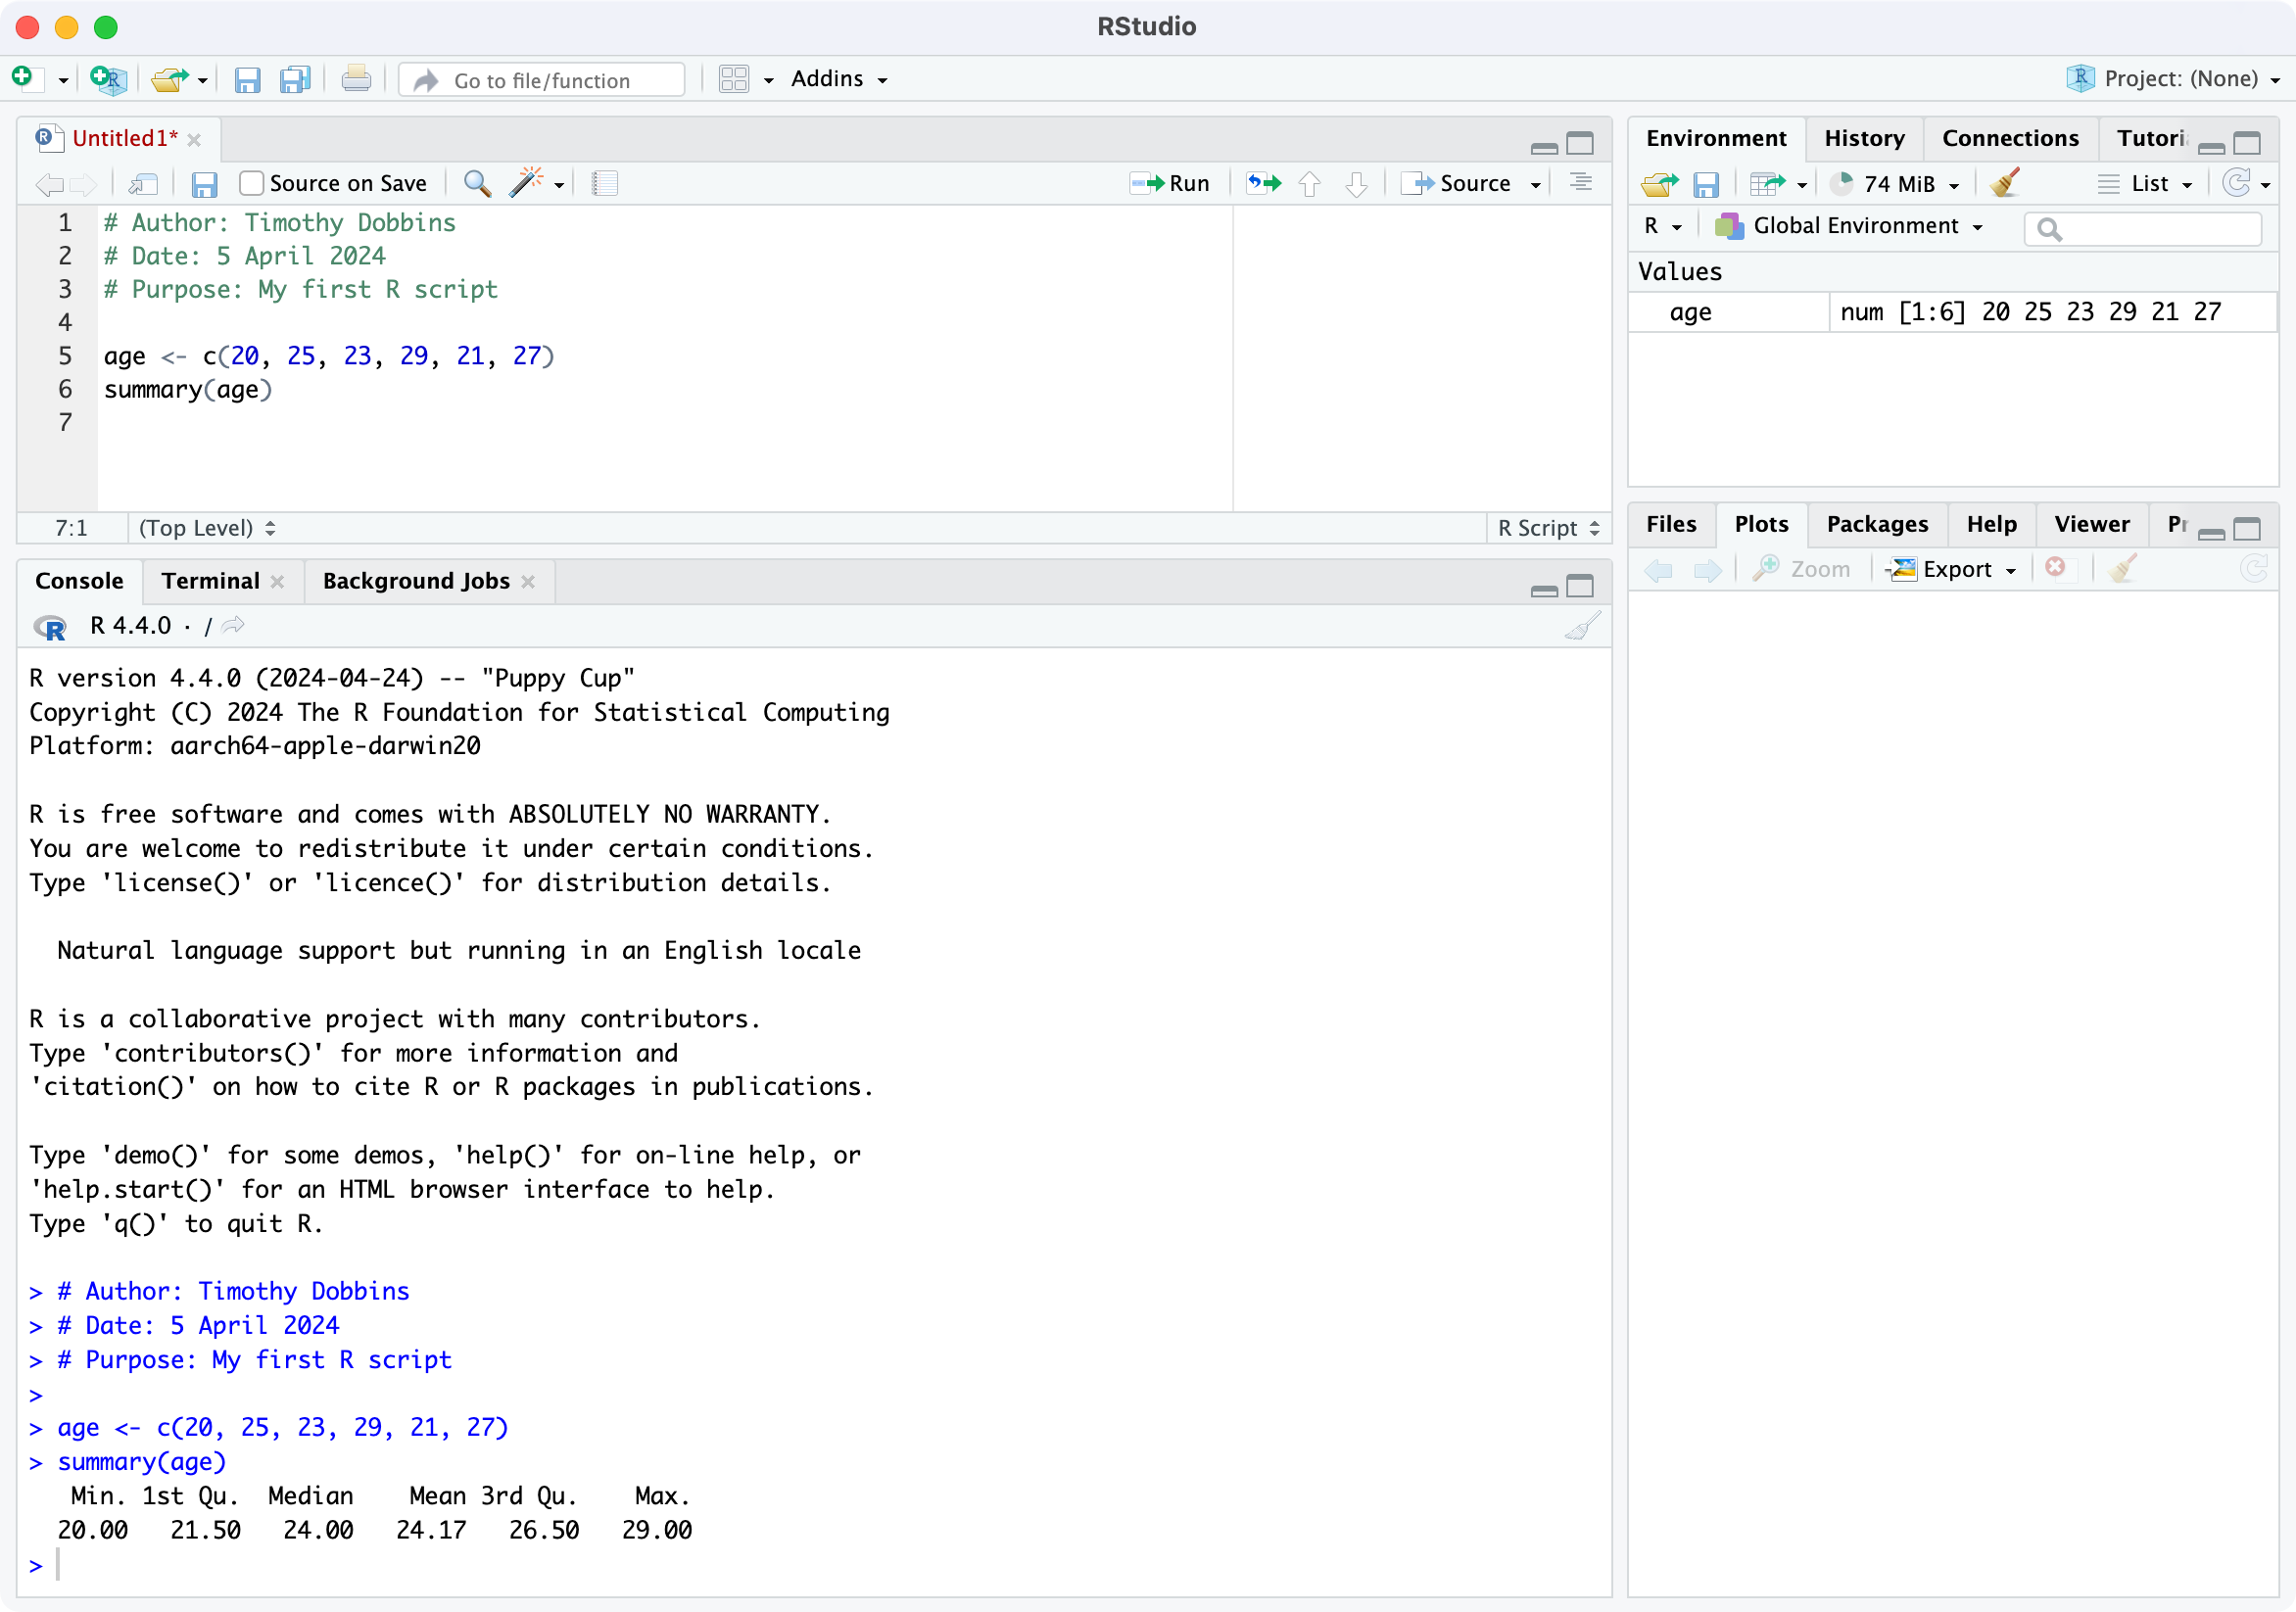The height and width of the screenshot is (1612, 2296).
Task: Click the Run button in the editor
Action: point(1170,183)
